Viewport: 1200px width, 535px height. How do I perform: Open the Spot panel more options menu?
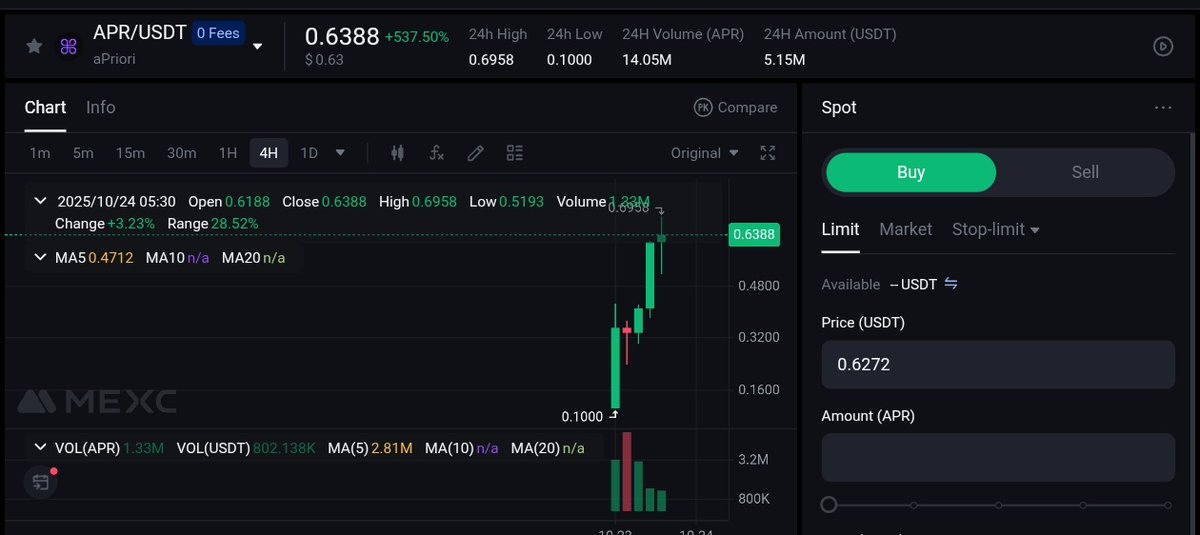pyautogui.click(x=1162, y=107)
